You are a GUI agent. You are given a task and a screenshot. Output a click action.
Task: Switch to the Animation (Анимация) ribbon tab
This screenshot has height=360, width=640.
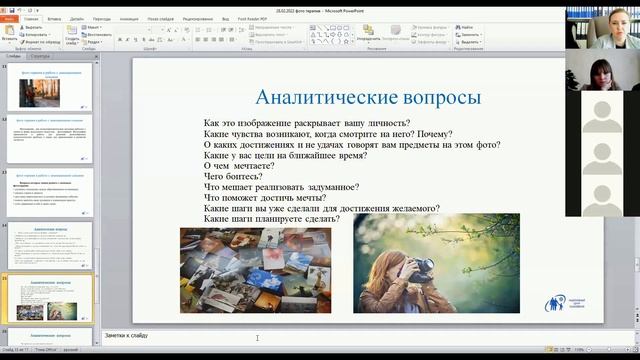pyautogui.click(x=129, y=19)
